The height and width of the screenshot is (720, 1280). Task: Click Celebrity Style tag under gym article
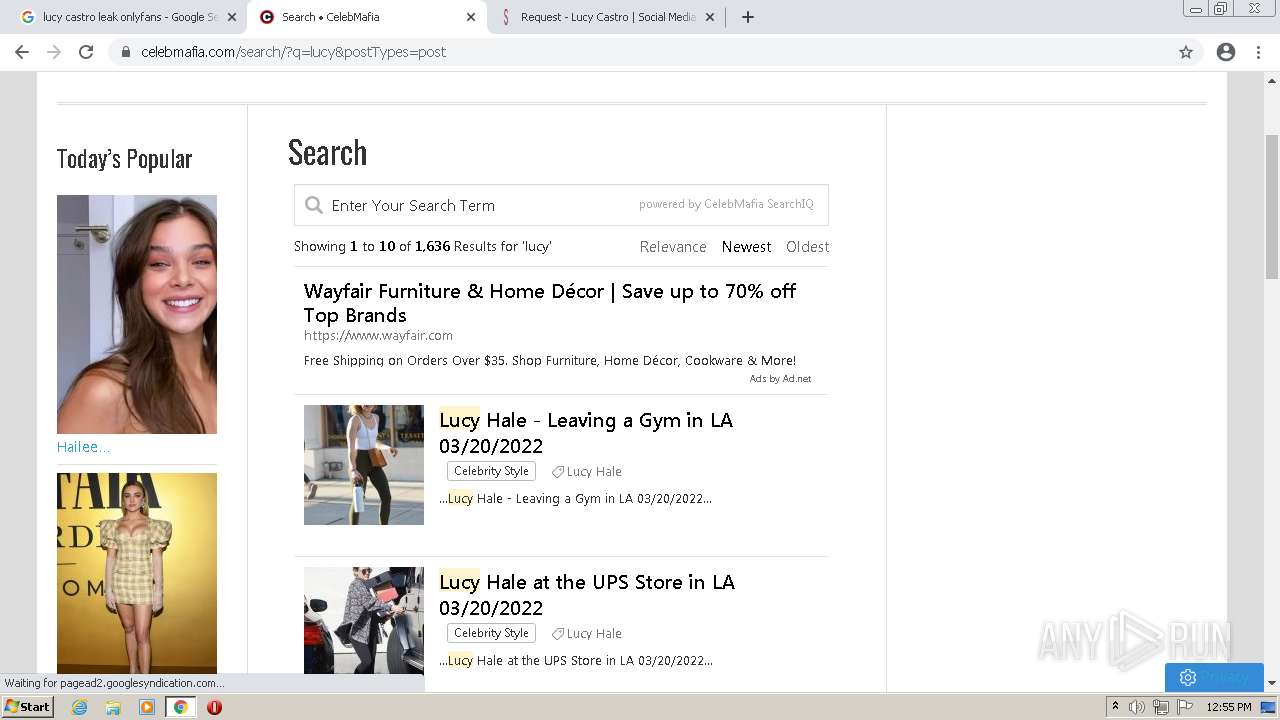491,471
